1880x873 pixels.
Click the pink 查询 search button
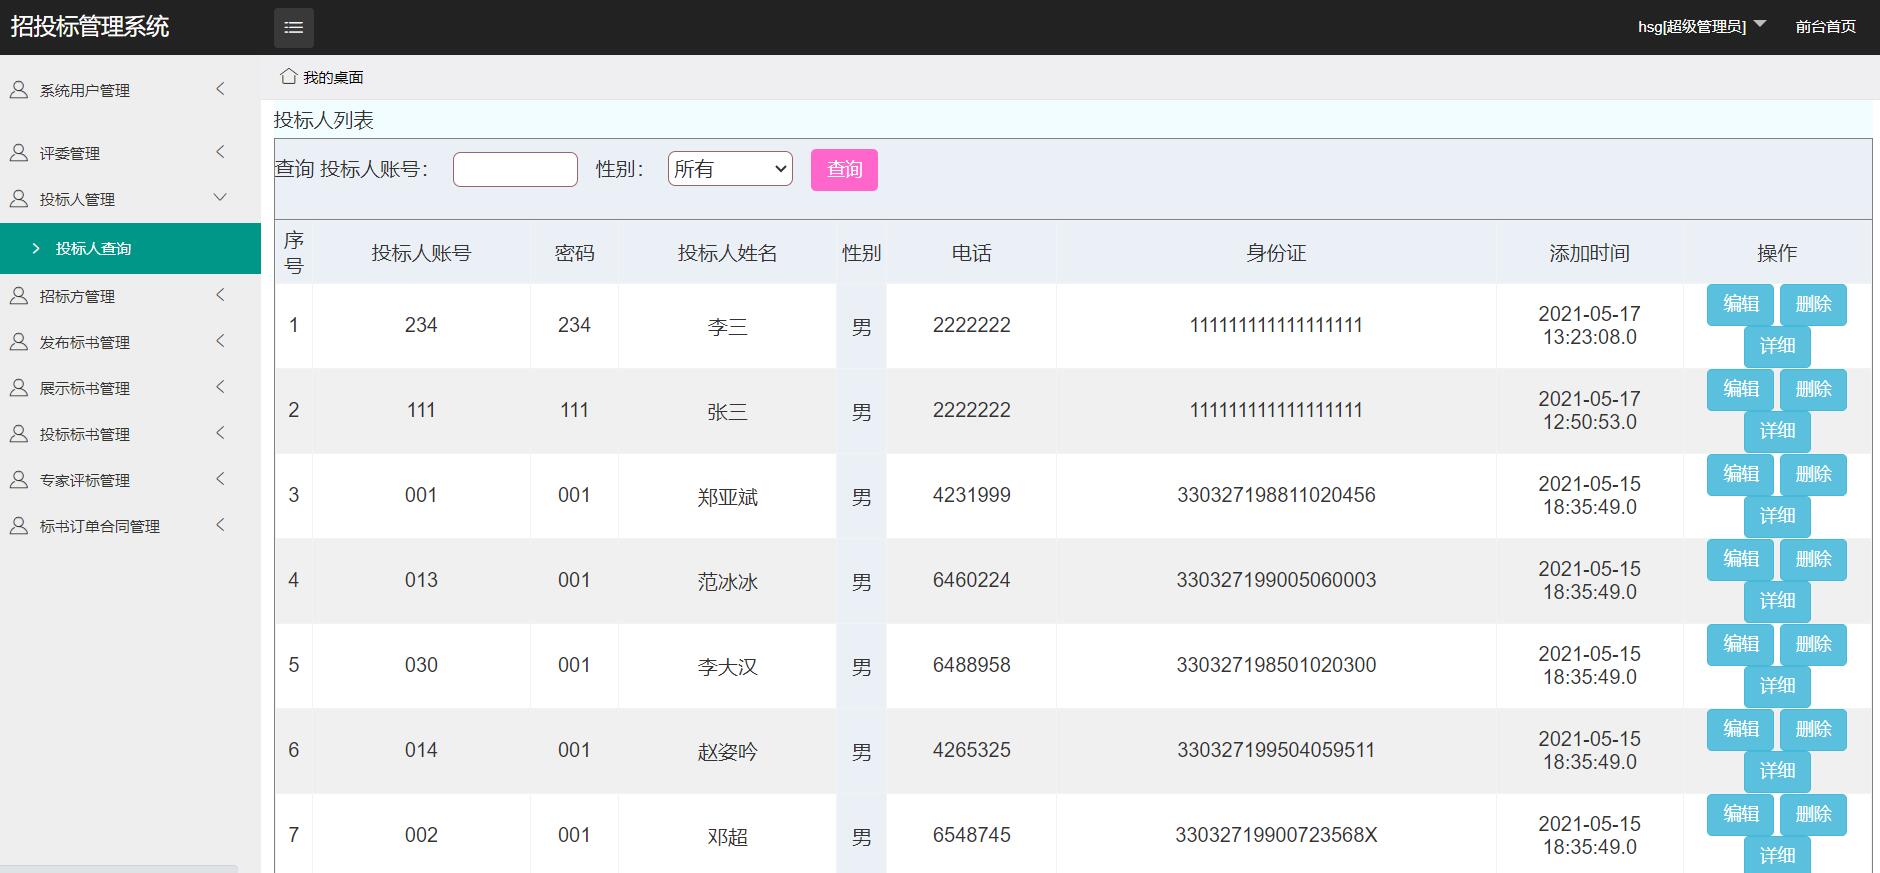click(844, 169)
